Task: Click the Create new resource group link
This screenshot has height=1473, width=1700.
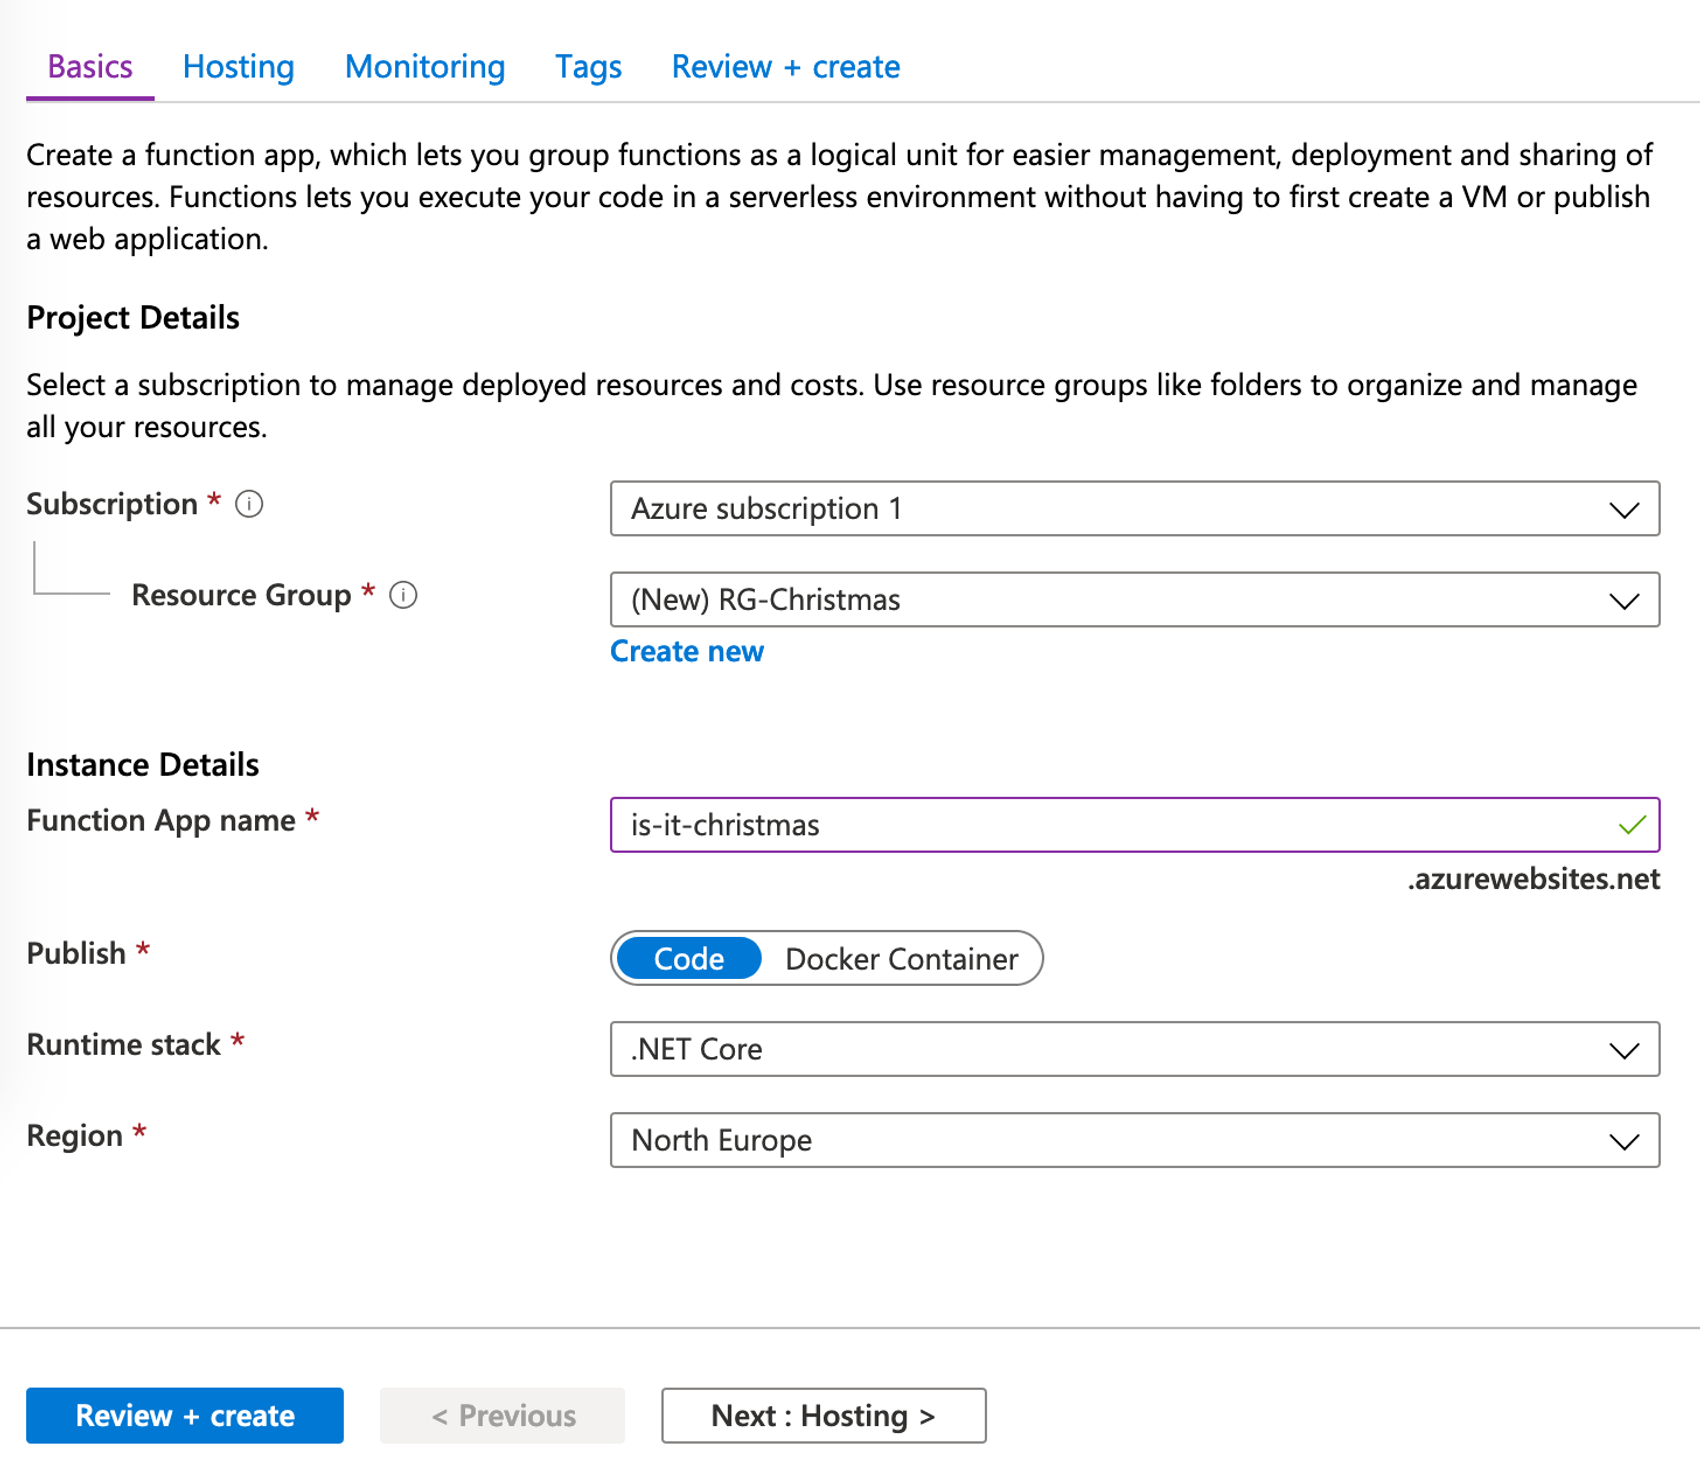Action: pyautogui.click(x=687, y=651)
